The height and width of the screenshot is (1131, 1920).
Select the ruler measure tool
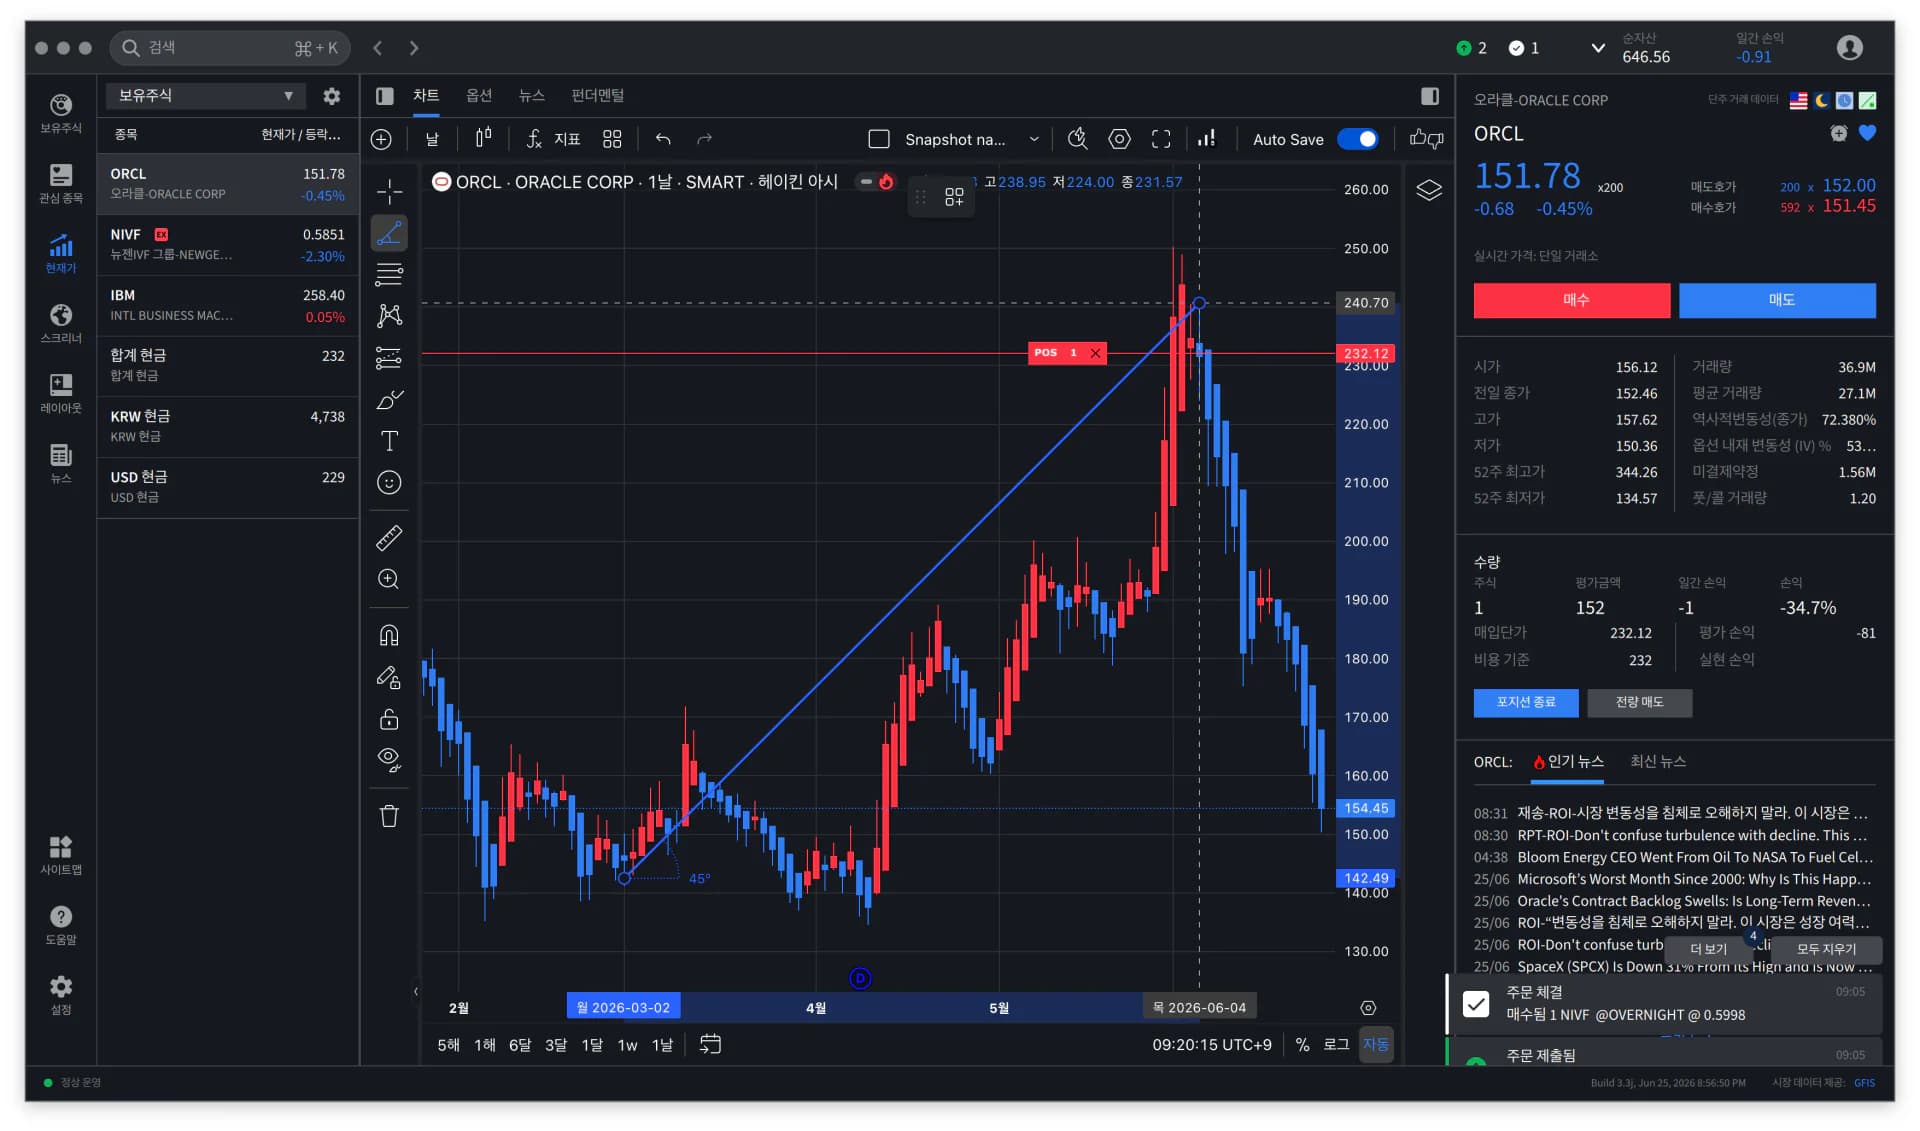click(389, 538)
